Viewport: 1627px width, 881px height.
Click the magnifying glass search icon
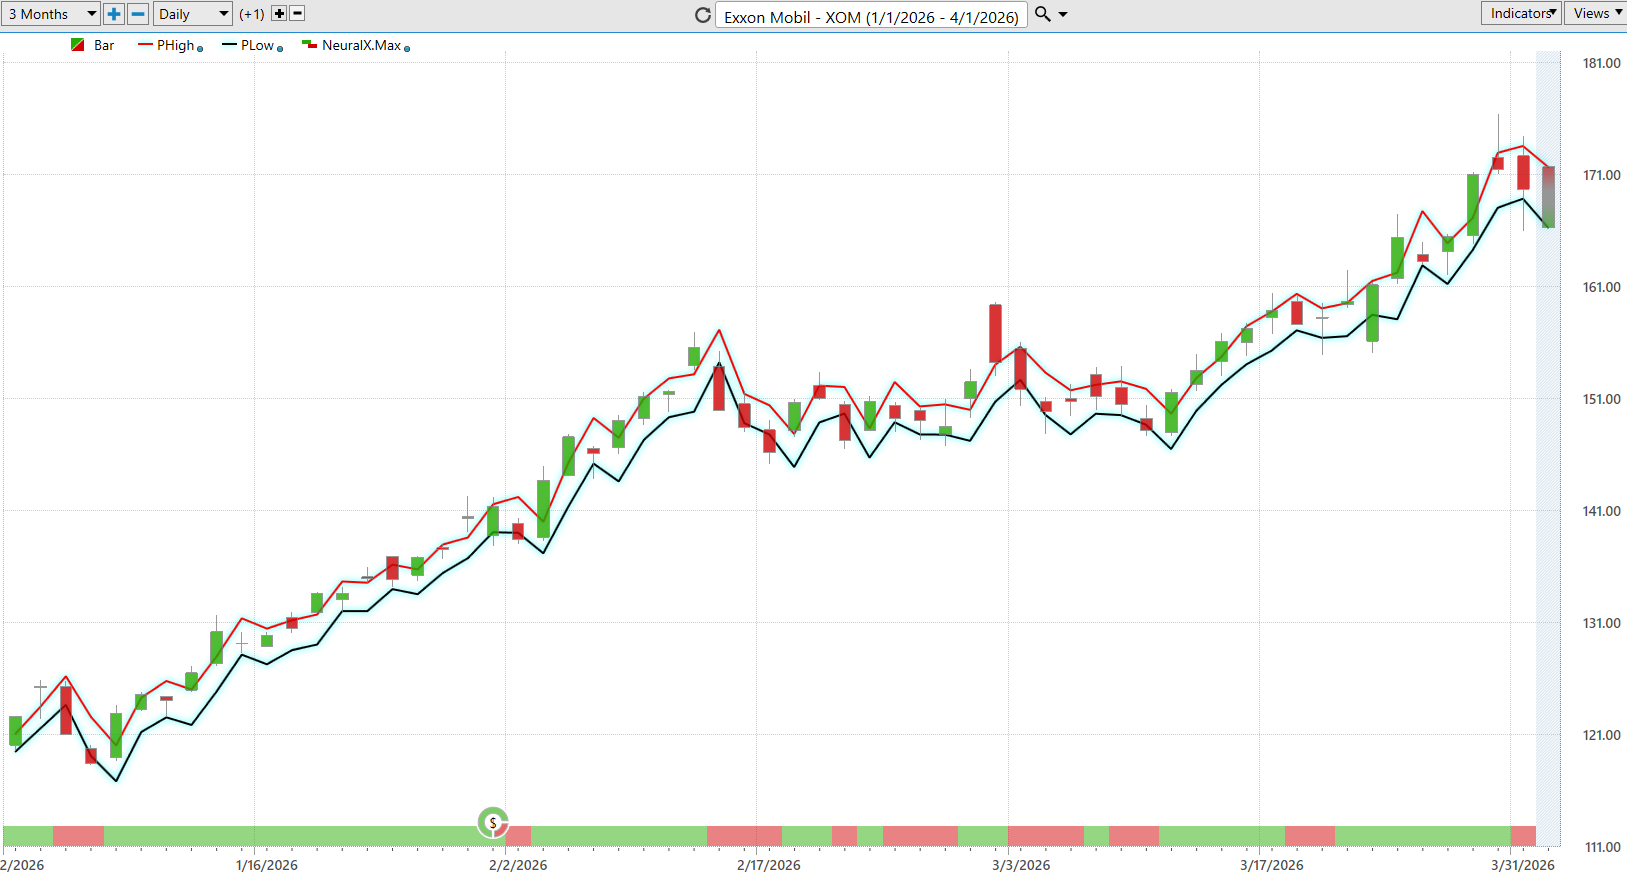[x=1042, y=14]
